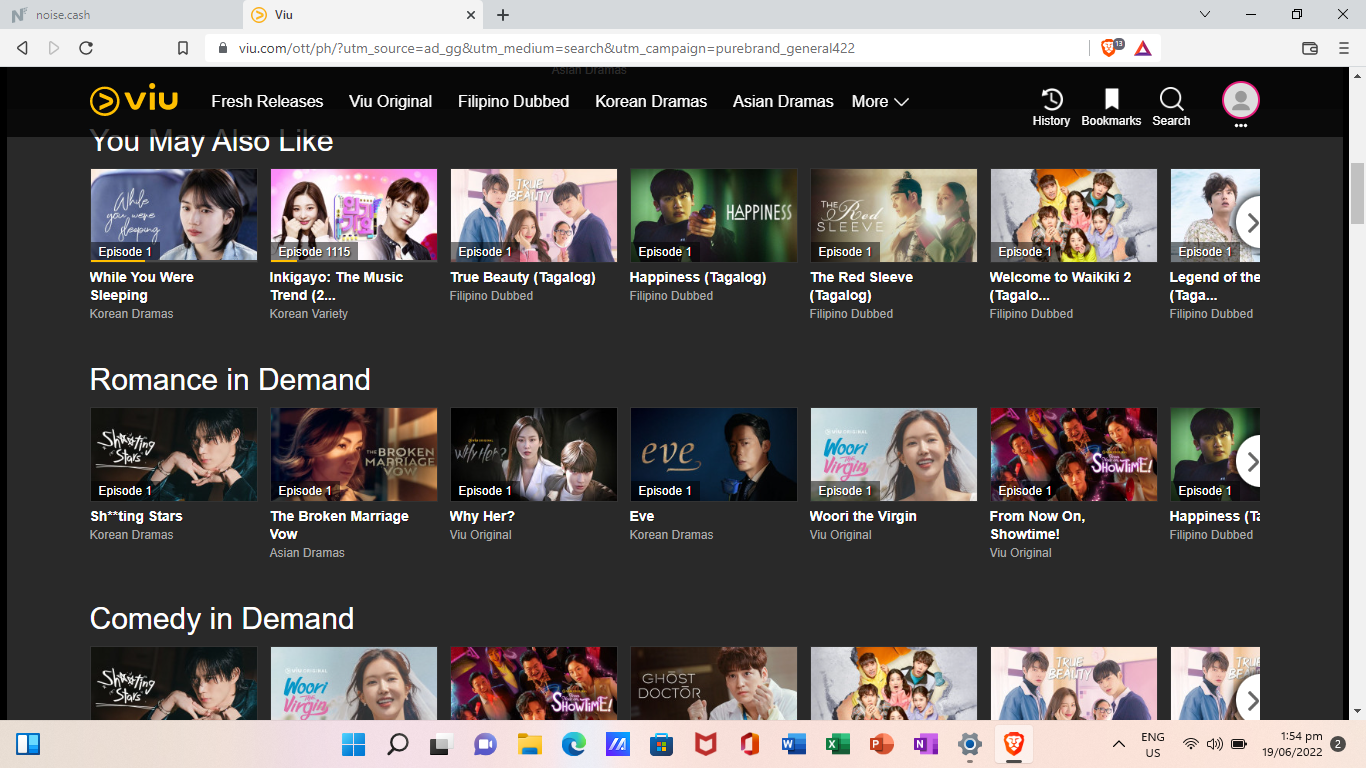Open Microsoft Edge from the taskbar
This screenshot has width=1366, height=768.
click(x=573, y=745)
